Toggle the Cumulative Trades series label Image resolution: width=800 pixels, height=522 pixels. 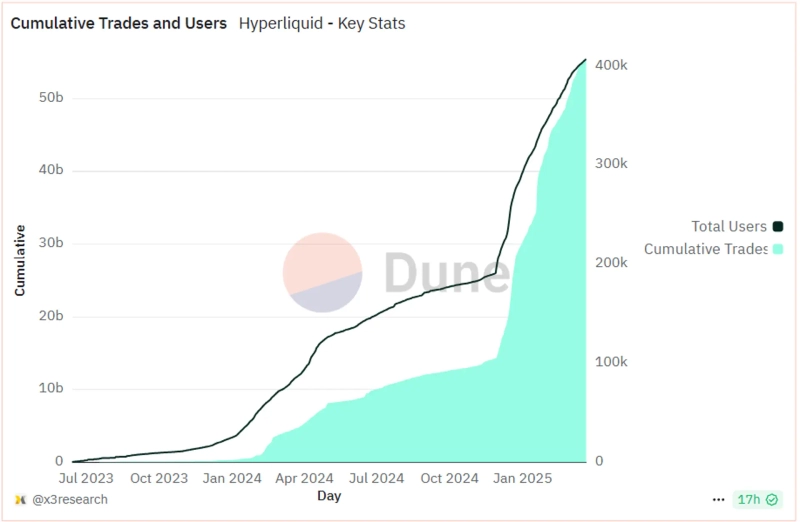coord(705,249)
